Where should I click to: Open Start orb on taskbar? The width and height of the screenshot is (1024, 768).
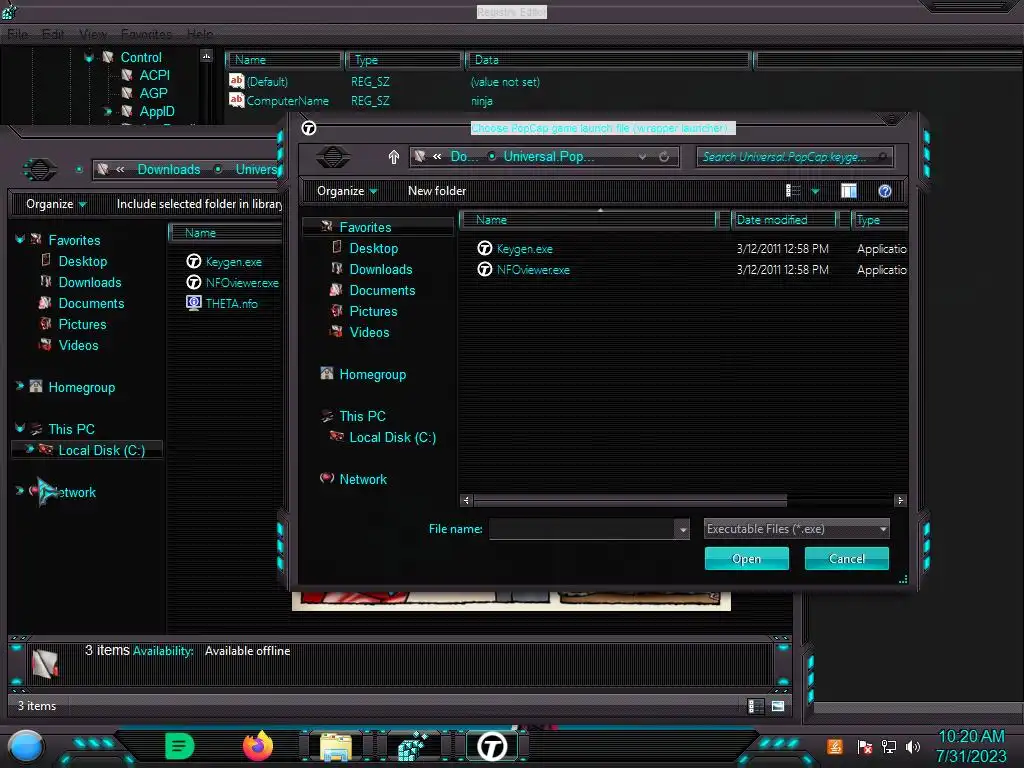26,746
